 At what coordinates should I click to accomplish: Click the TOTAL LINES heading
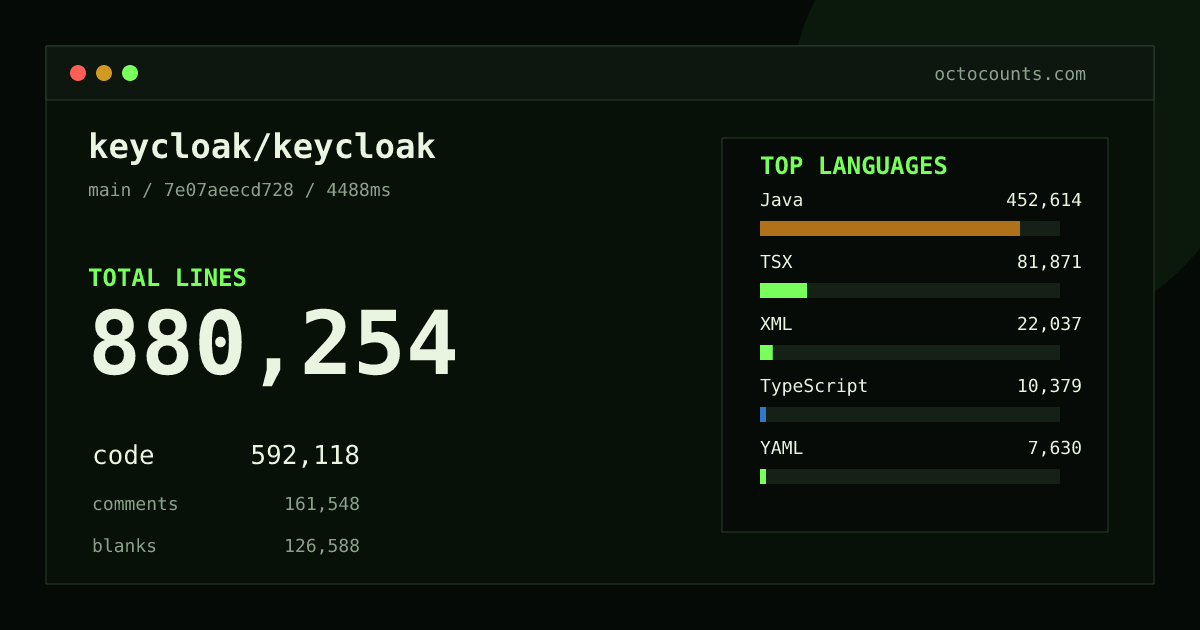pos(167,278)
